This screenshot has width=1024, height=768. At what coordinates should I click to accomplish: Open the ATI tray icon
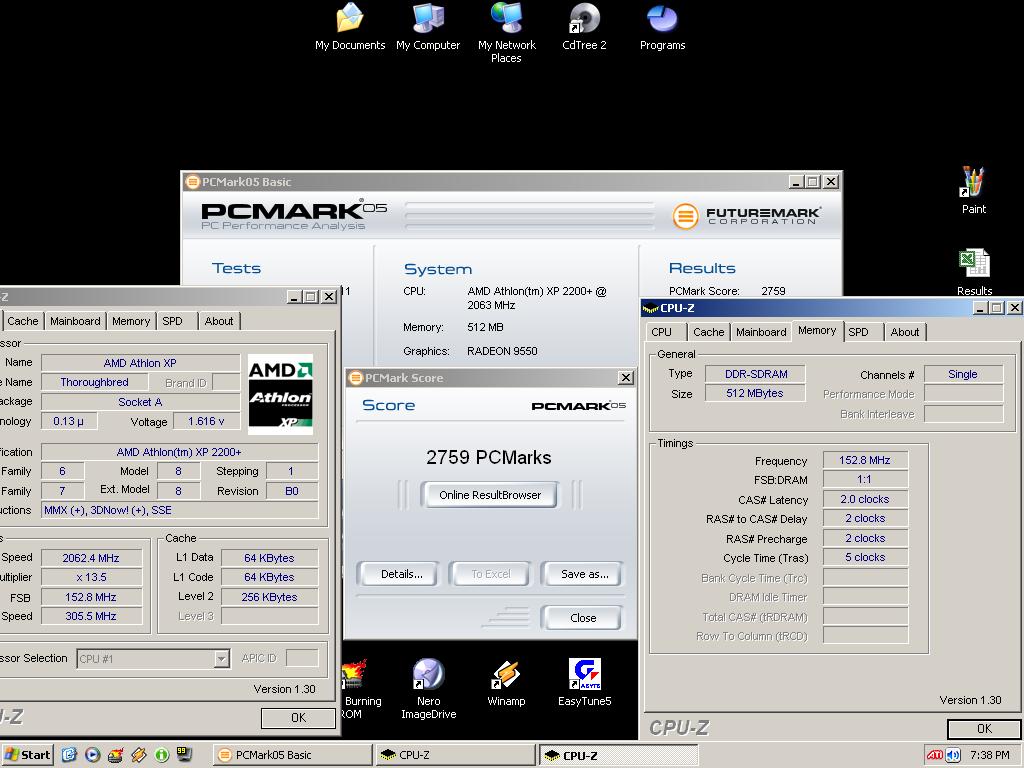tap(935, 756)
